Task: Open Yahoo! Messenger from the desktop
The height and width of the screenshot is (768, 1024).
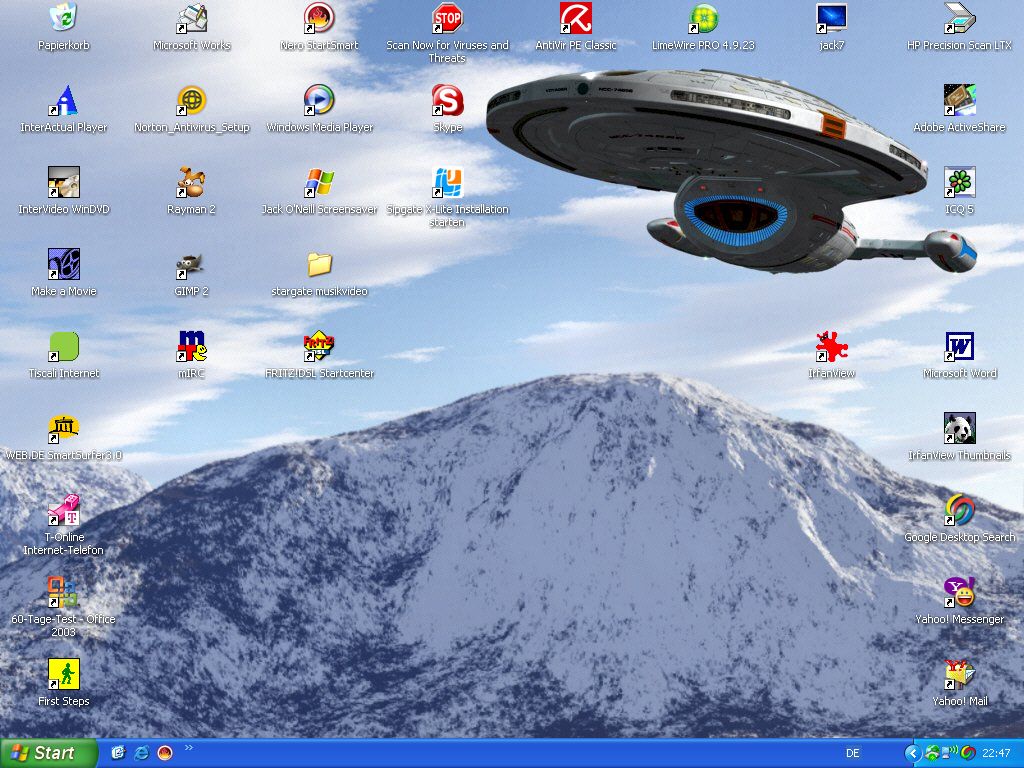Action: 959,592
